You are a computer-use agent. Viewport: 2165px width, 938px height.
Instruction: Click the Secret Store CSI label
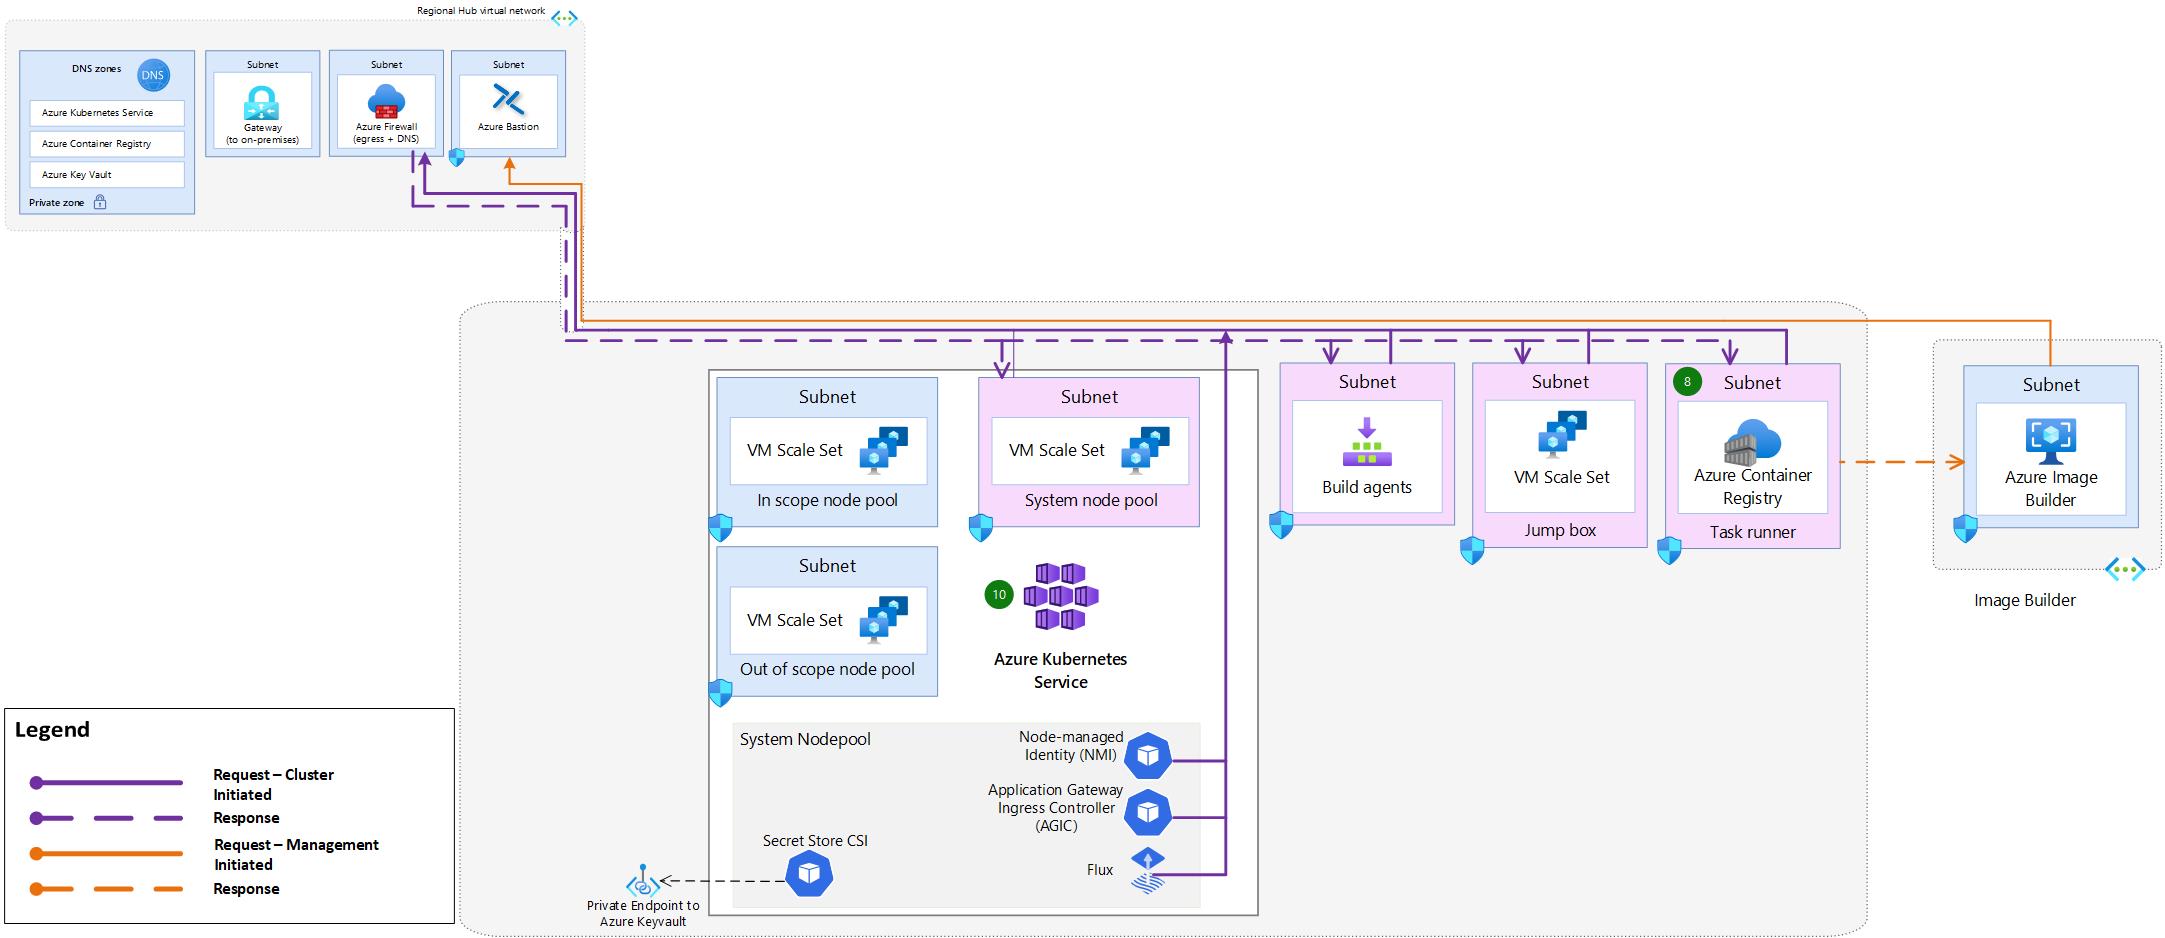pyautogui.click(x=815, y=841)
